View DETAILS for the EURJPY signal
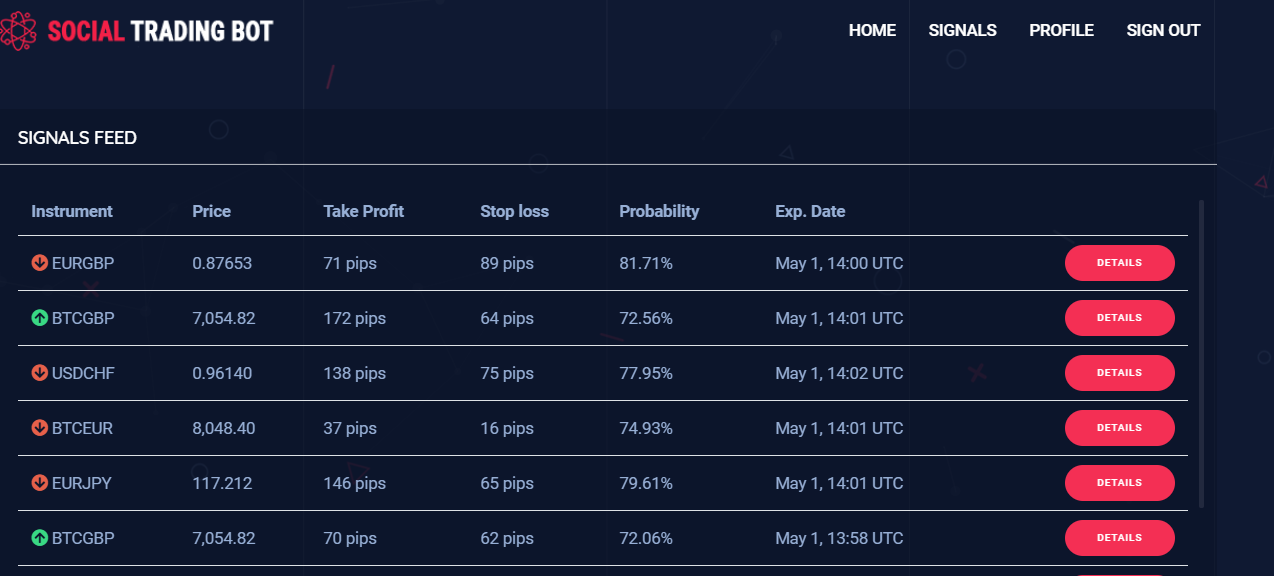This screenshot has width=1274, height=576. pyautogui.click(x=1119, y=483)
